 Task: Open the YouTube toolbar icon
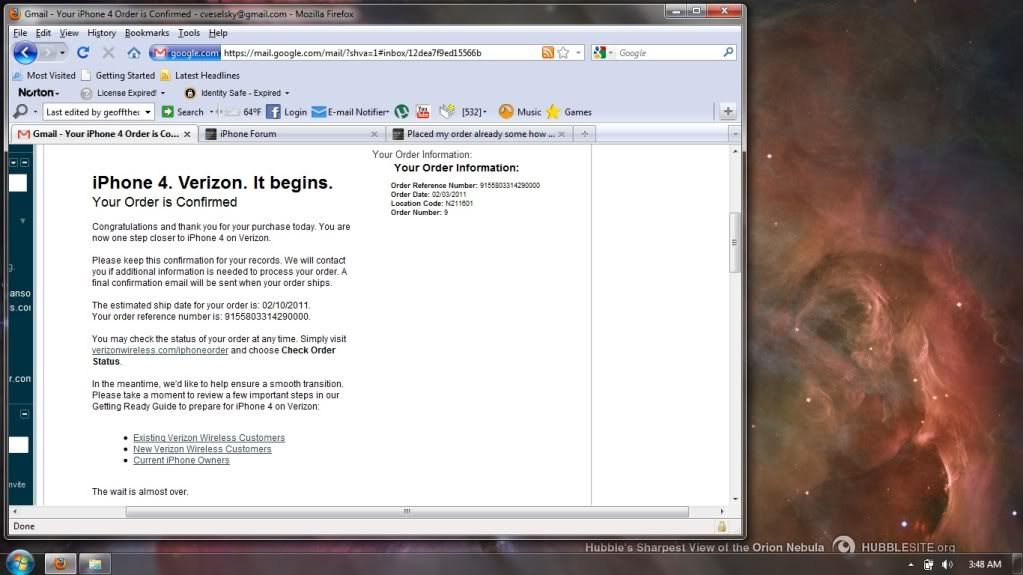click(423, 112)
